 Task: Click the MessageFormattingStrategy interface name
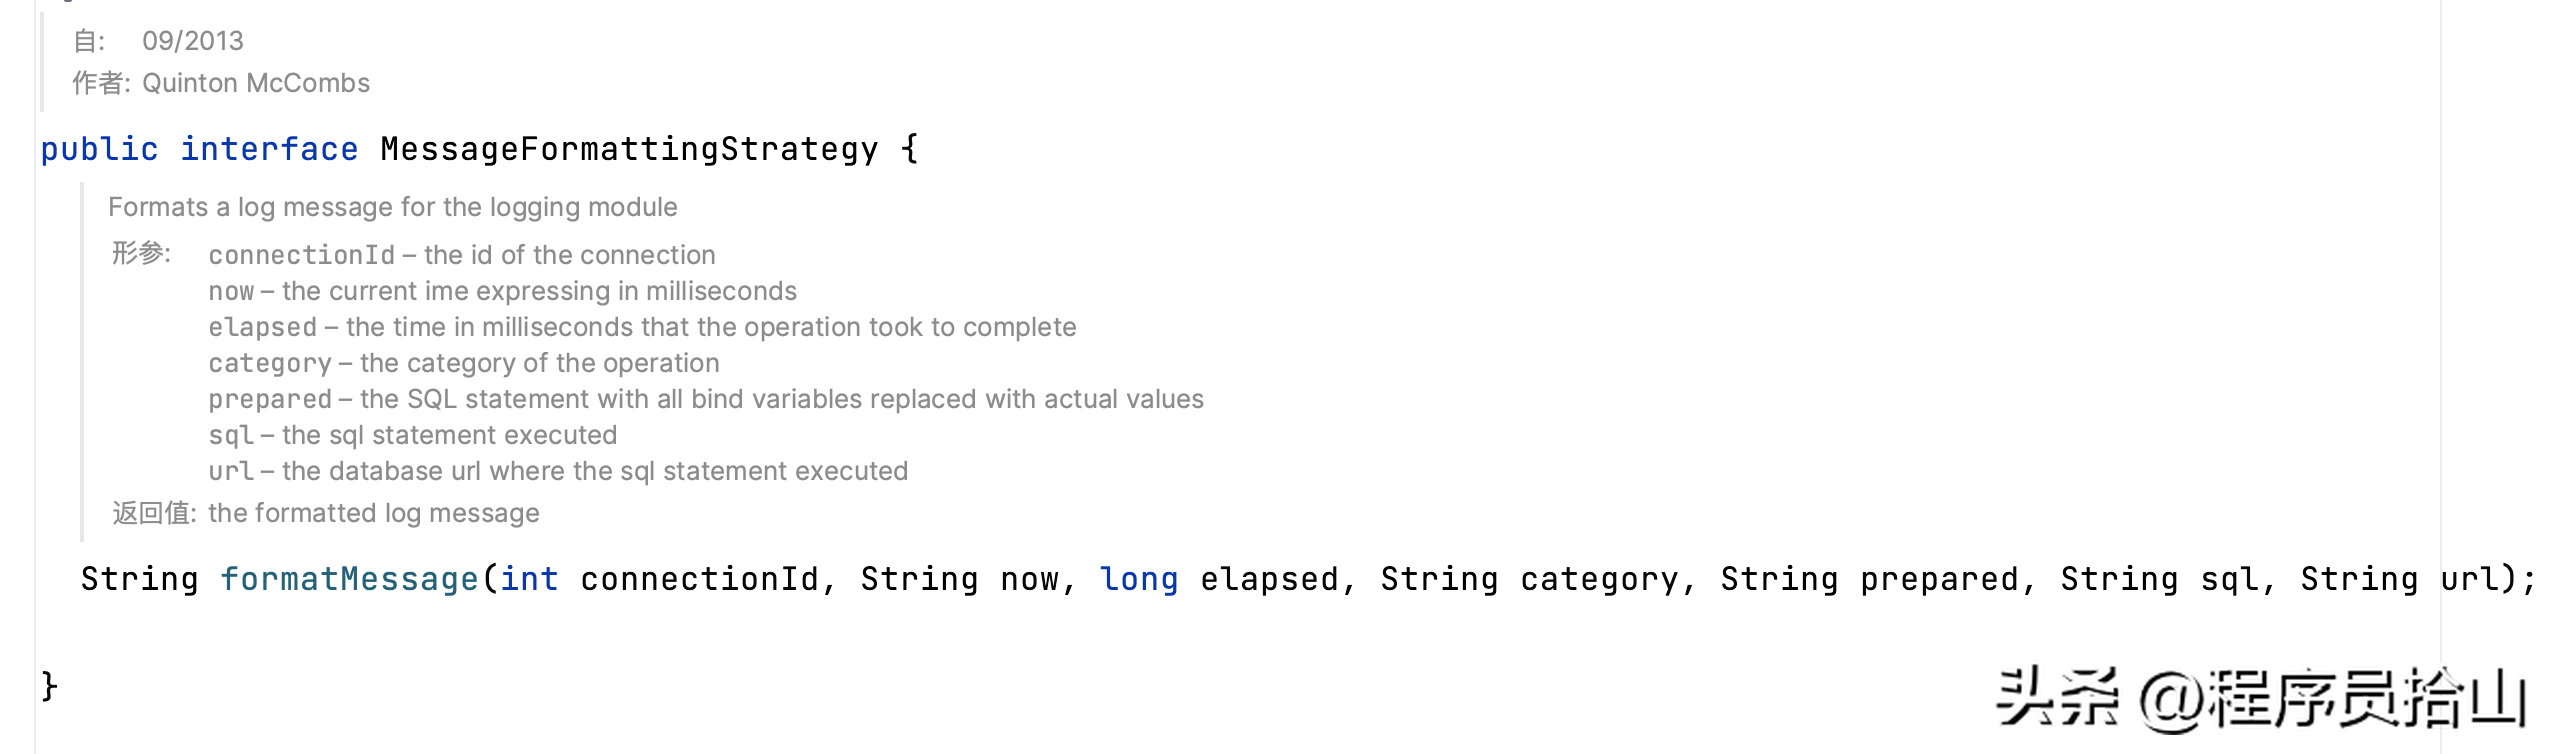628,149
